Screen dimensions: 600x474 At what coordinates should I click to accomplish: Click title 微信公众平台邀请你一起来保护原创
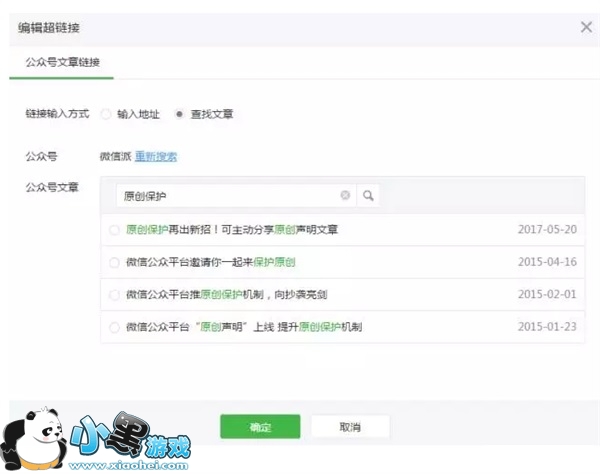(210, 262)
